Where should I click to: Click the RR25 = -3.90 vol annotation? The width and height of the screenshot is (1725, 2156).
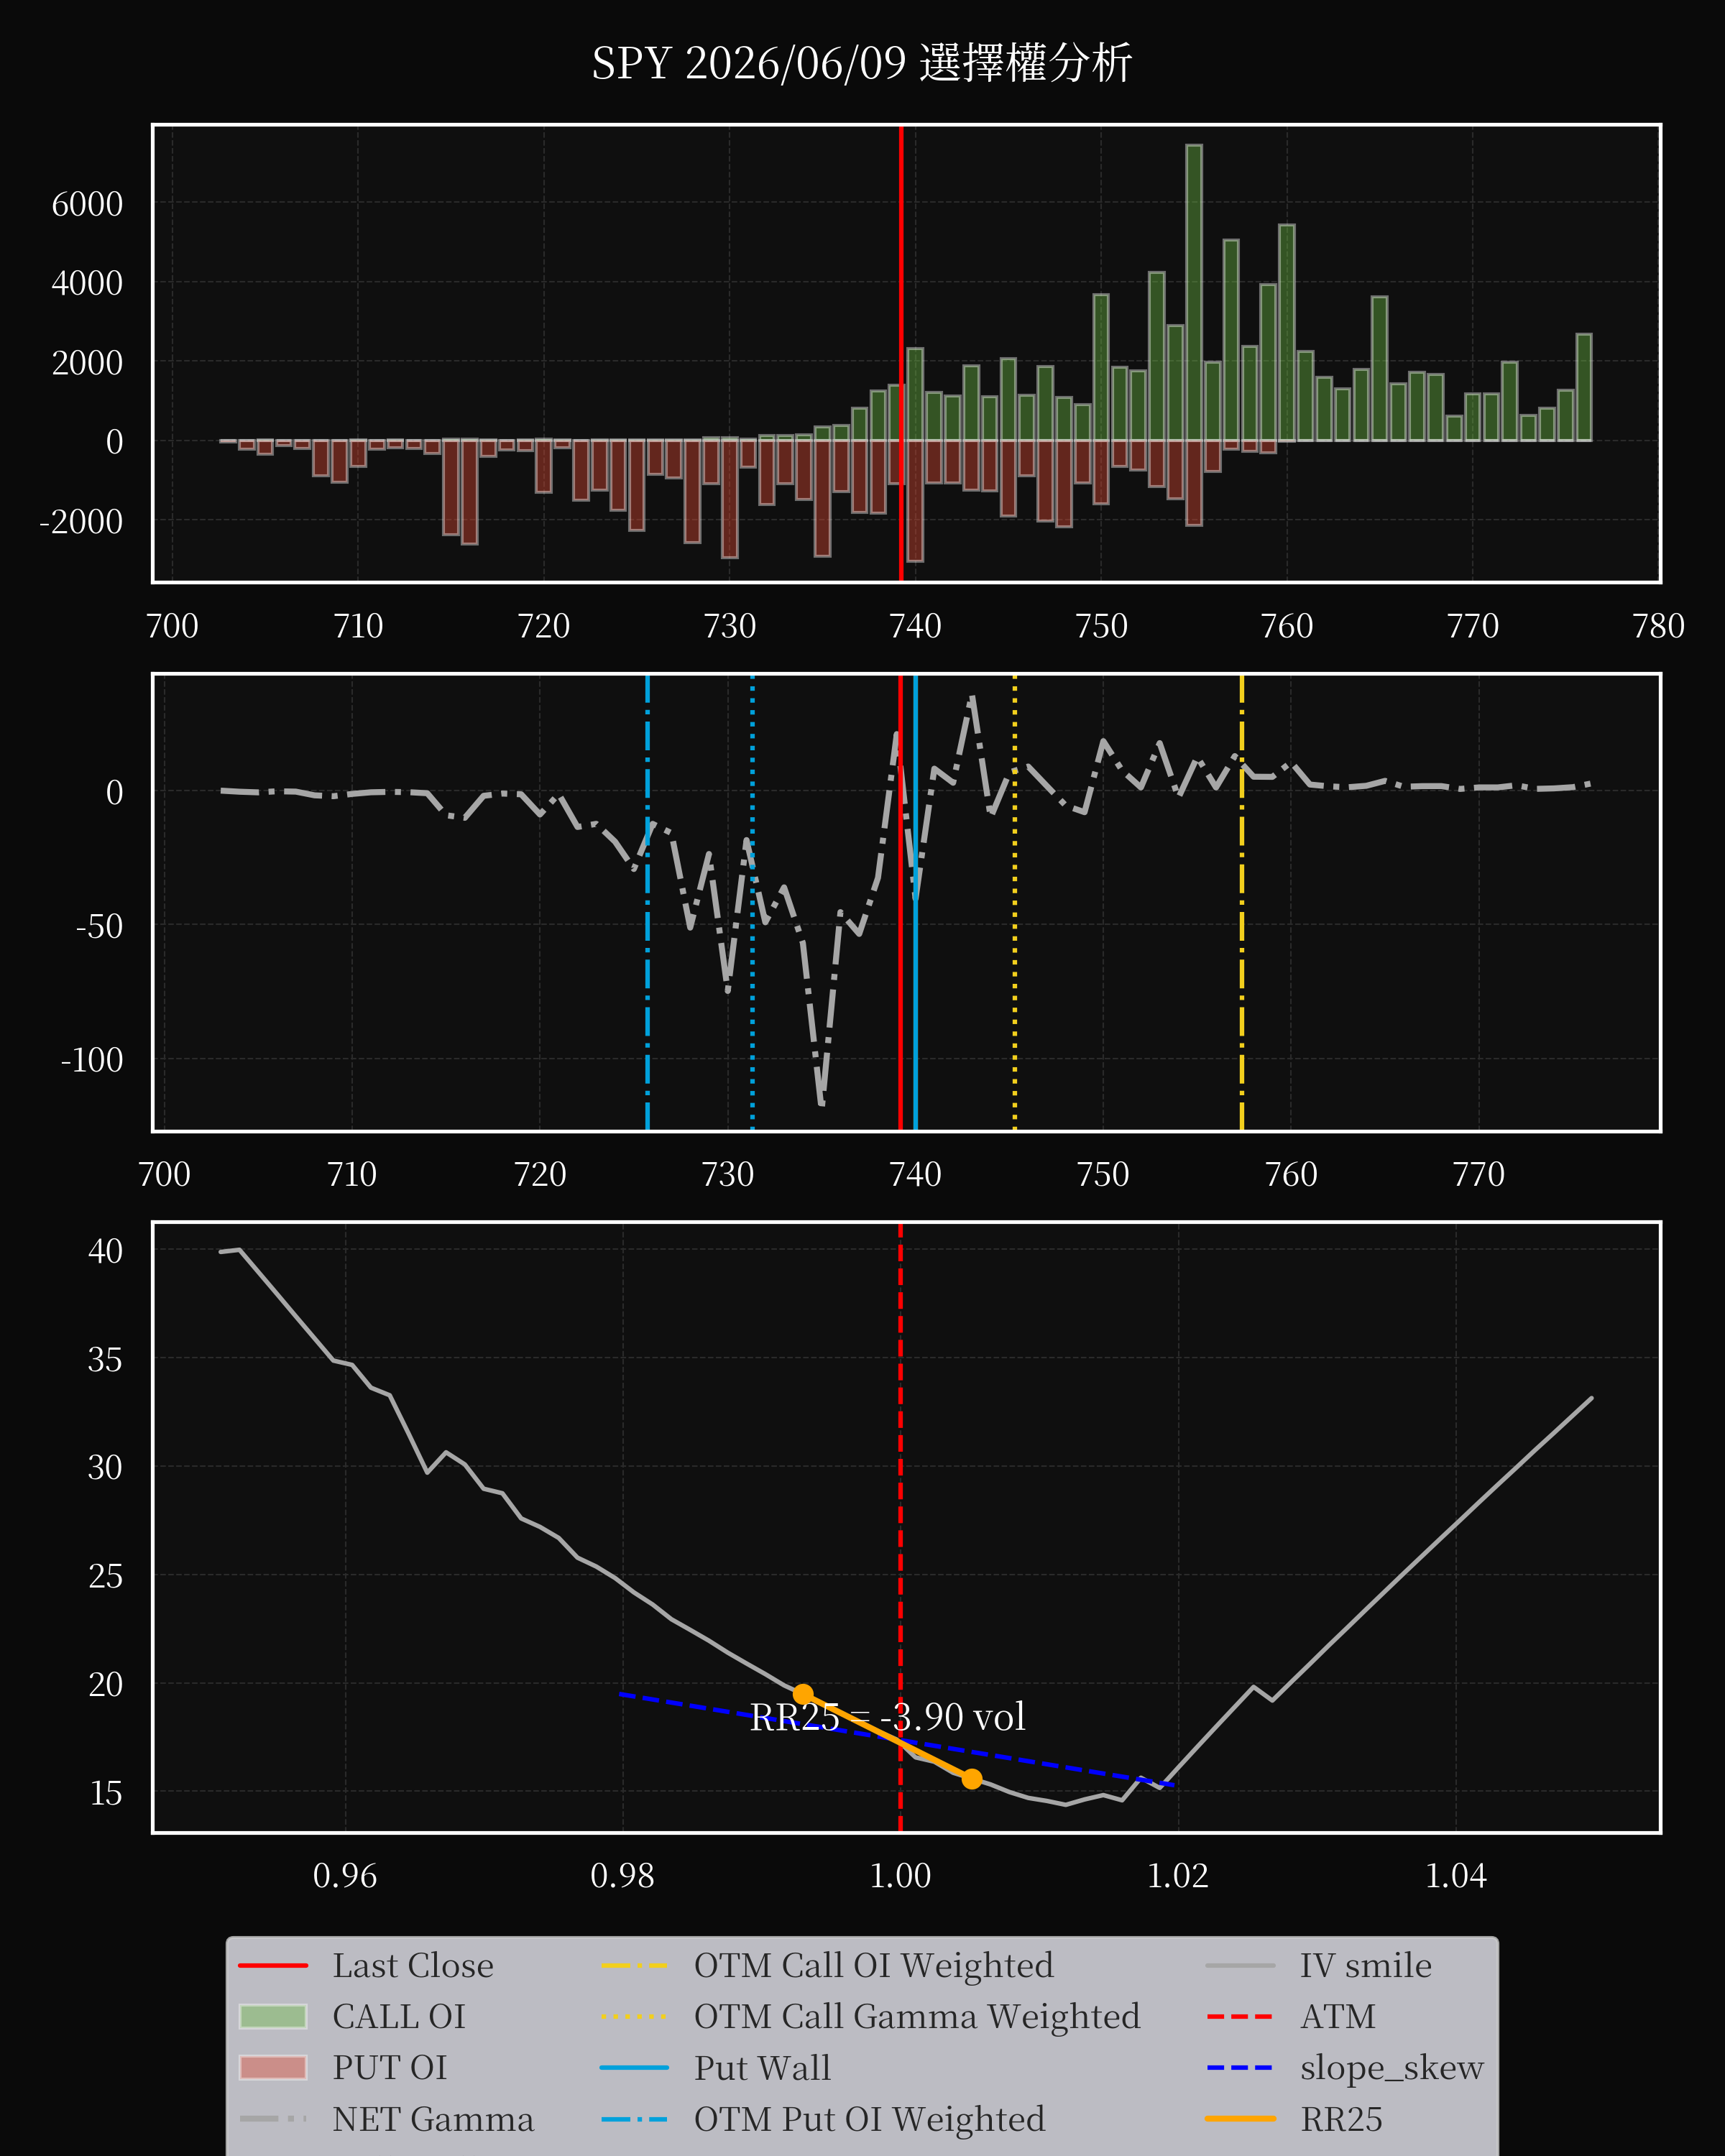pyautogui.click(x=888, y=1717)
